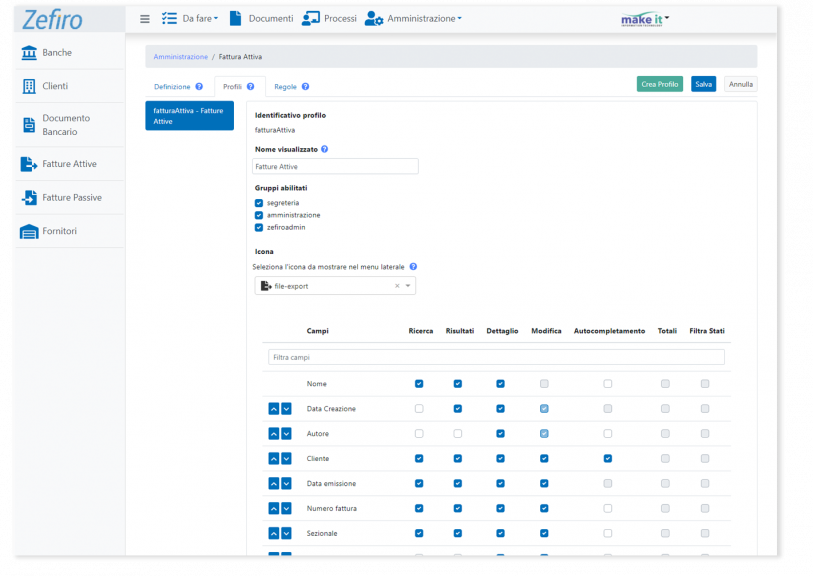
Task: Click the fatturaAttiva identifier text
Action: coord(275,130)
